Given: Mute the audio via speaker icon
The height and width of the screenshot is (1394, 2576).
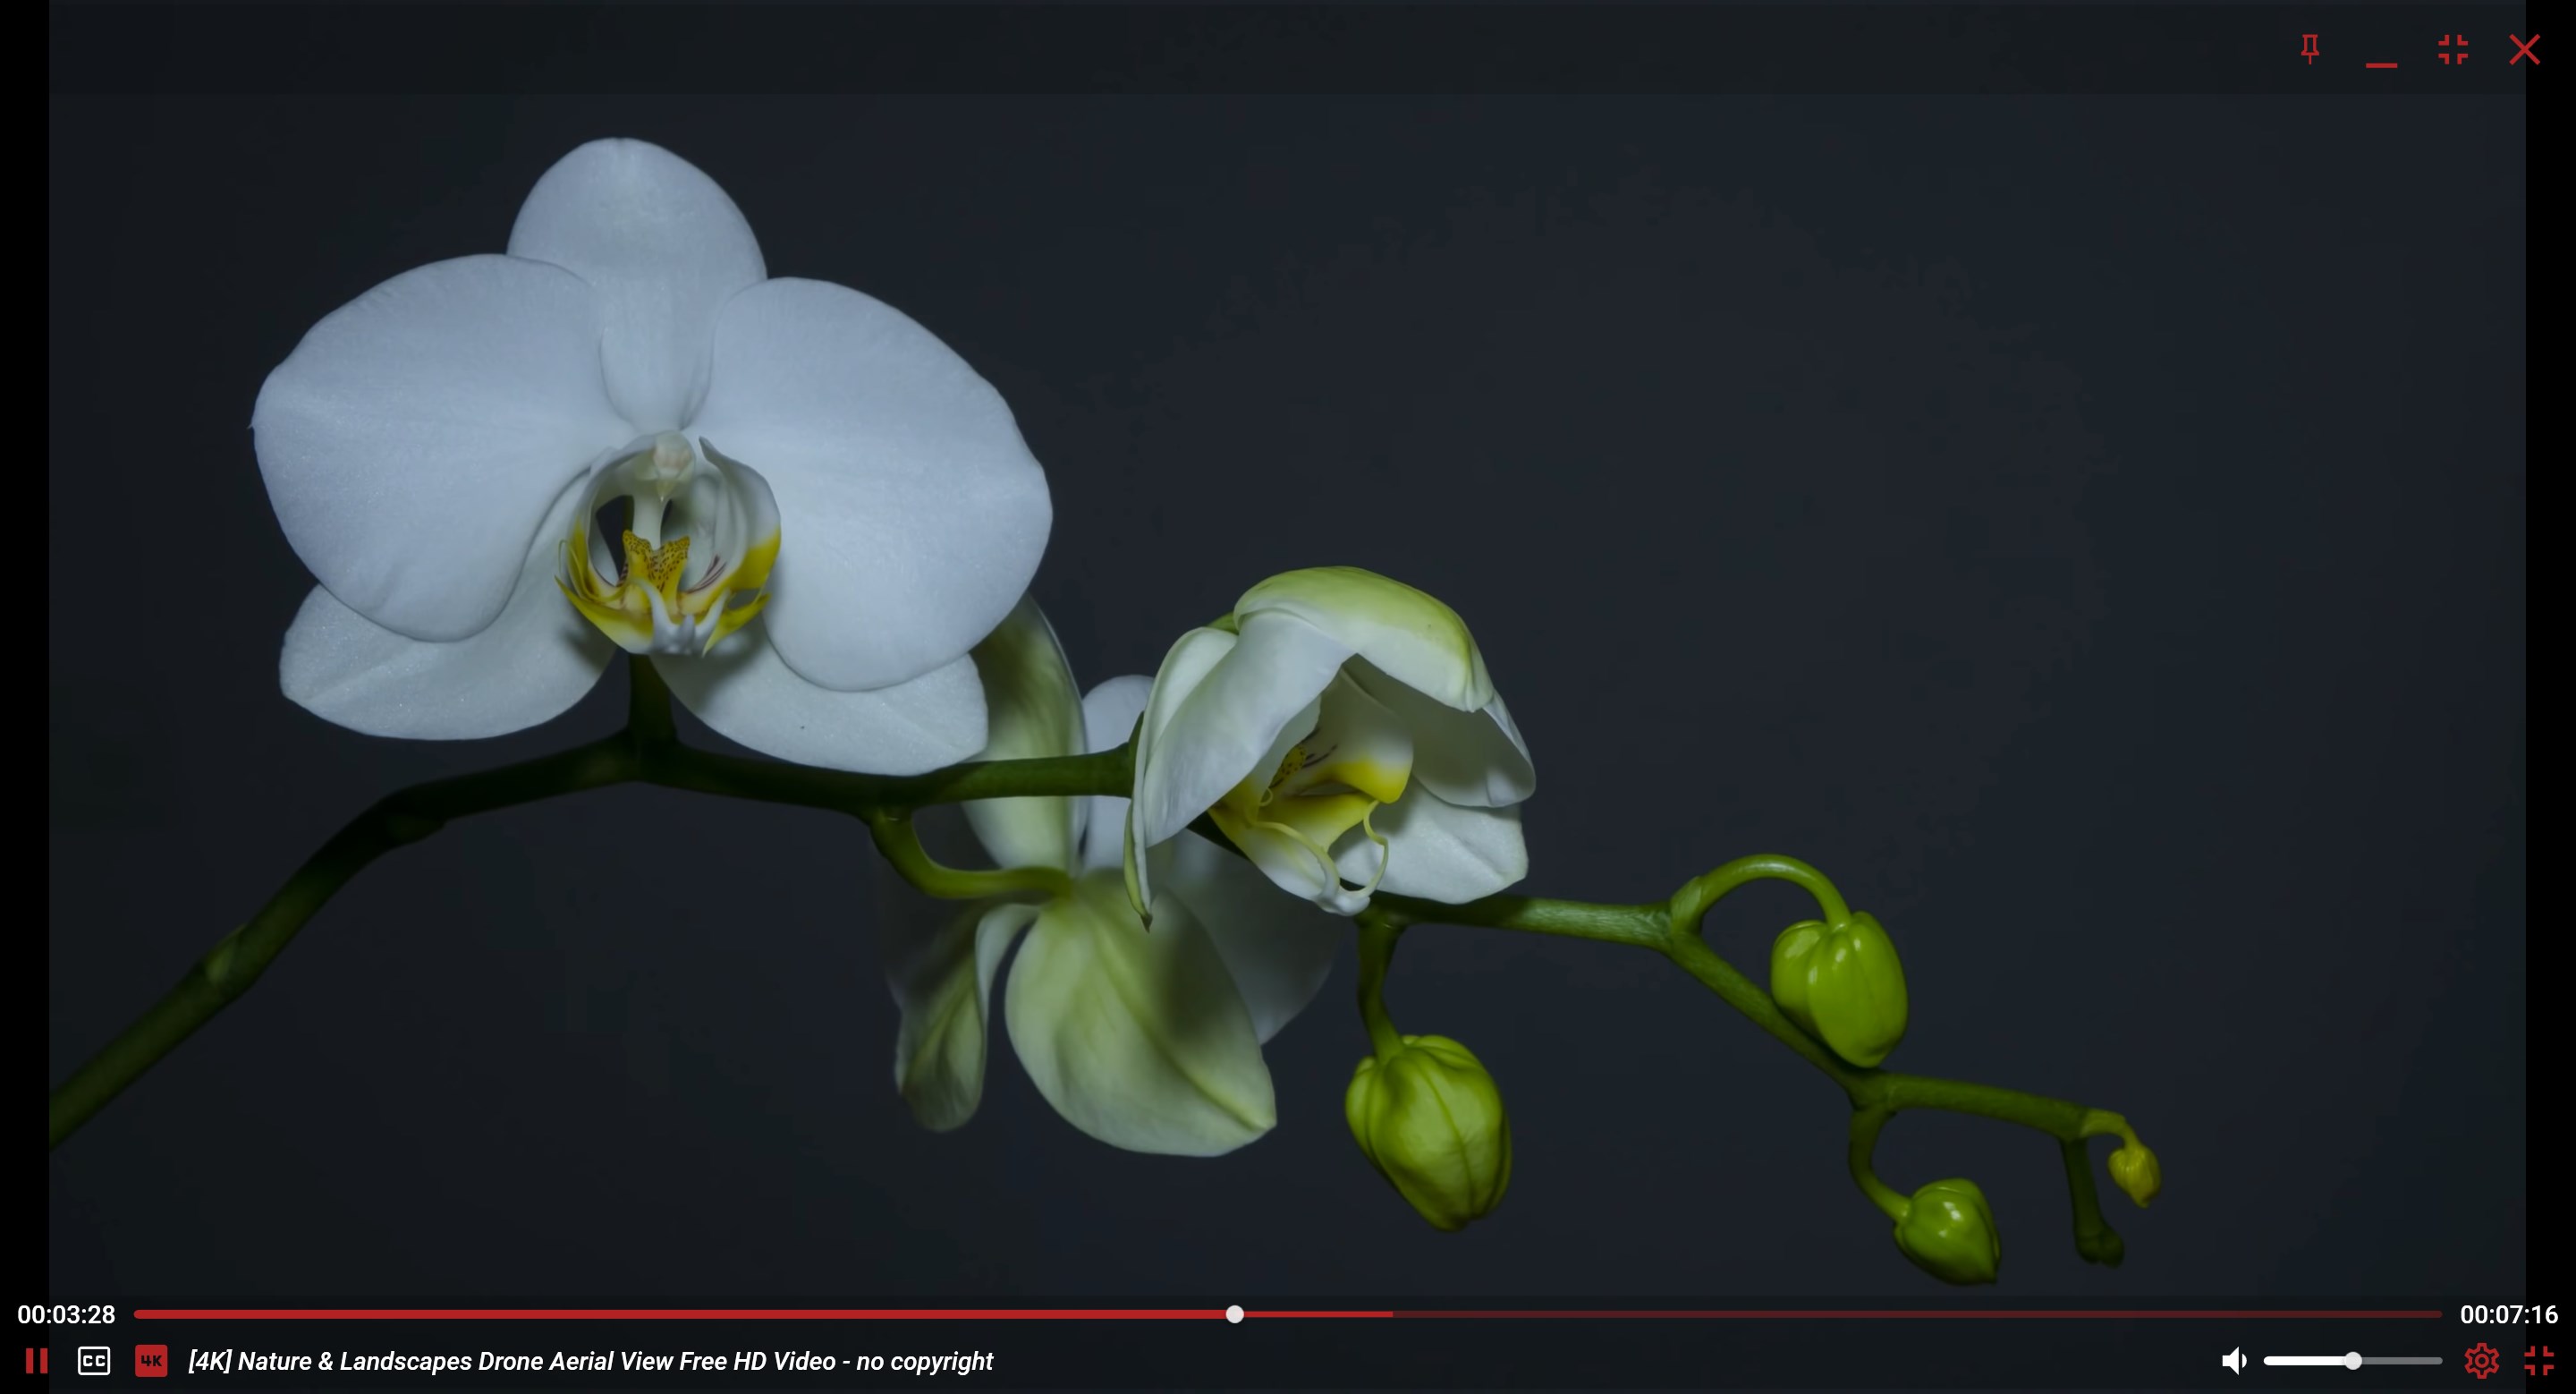Looking at the screenshot, I should [2235, 1360].
